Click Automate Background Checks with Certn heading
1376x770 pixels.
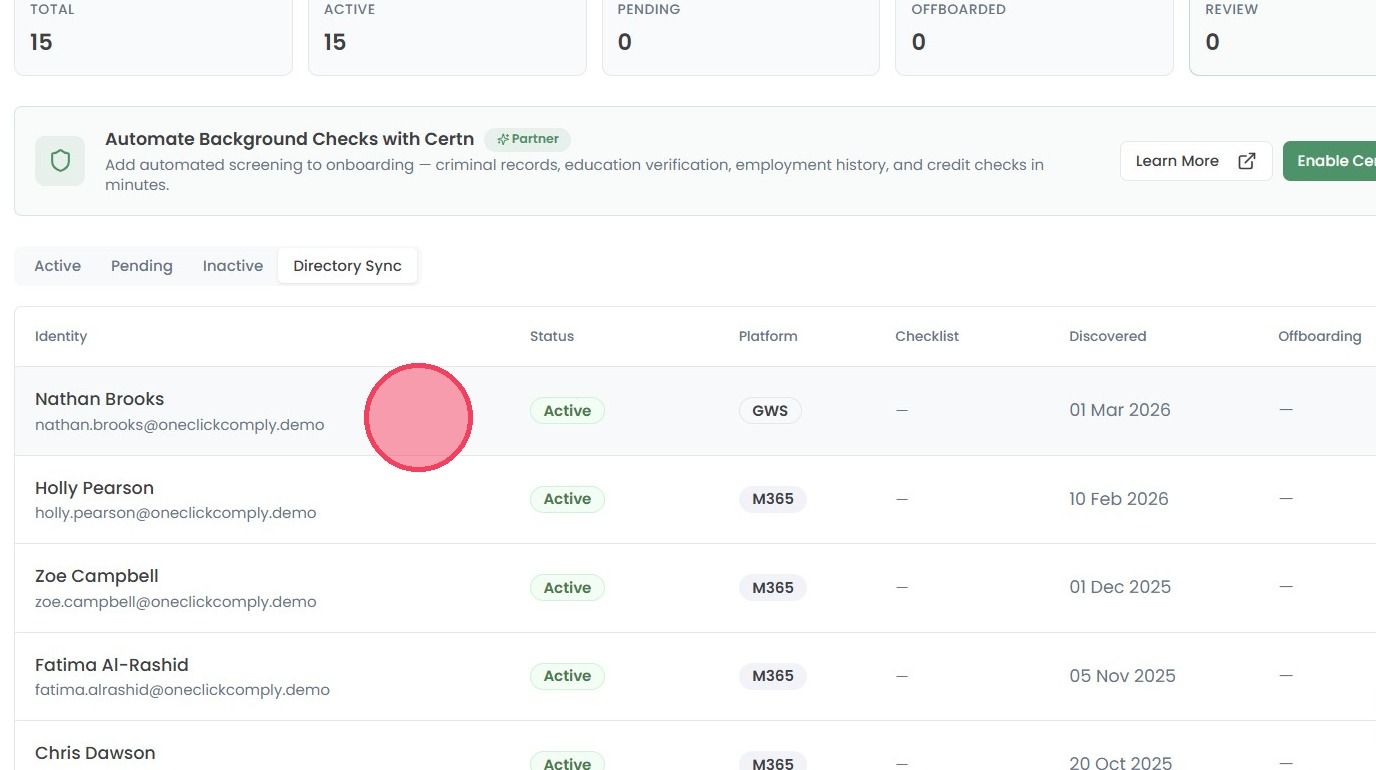tap(289, 139)
